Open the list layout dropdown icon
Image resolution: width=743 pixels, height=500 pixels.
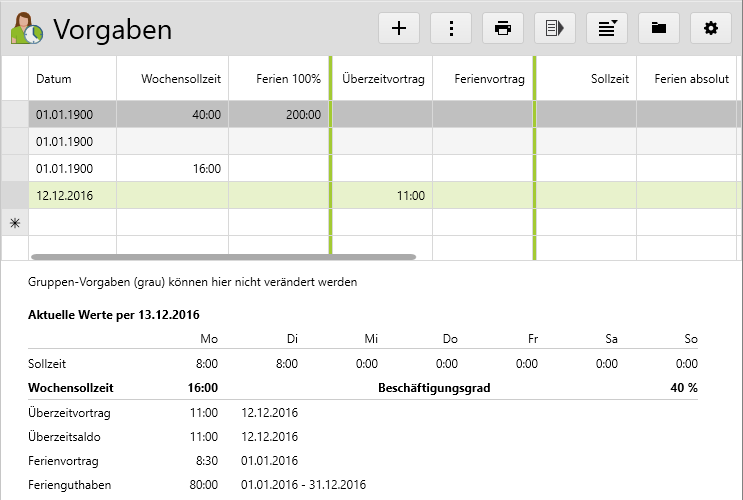coord(607,28)
